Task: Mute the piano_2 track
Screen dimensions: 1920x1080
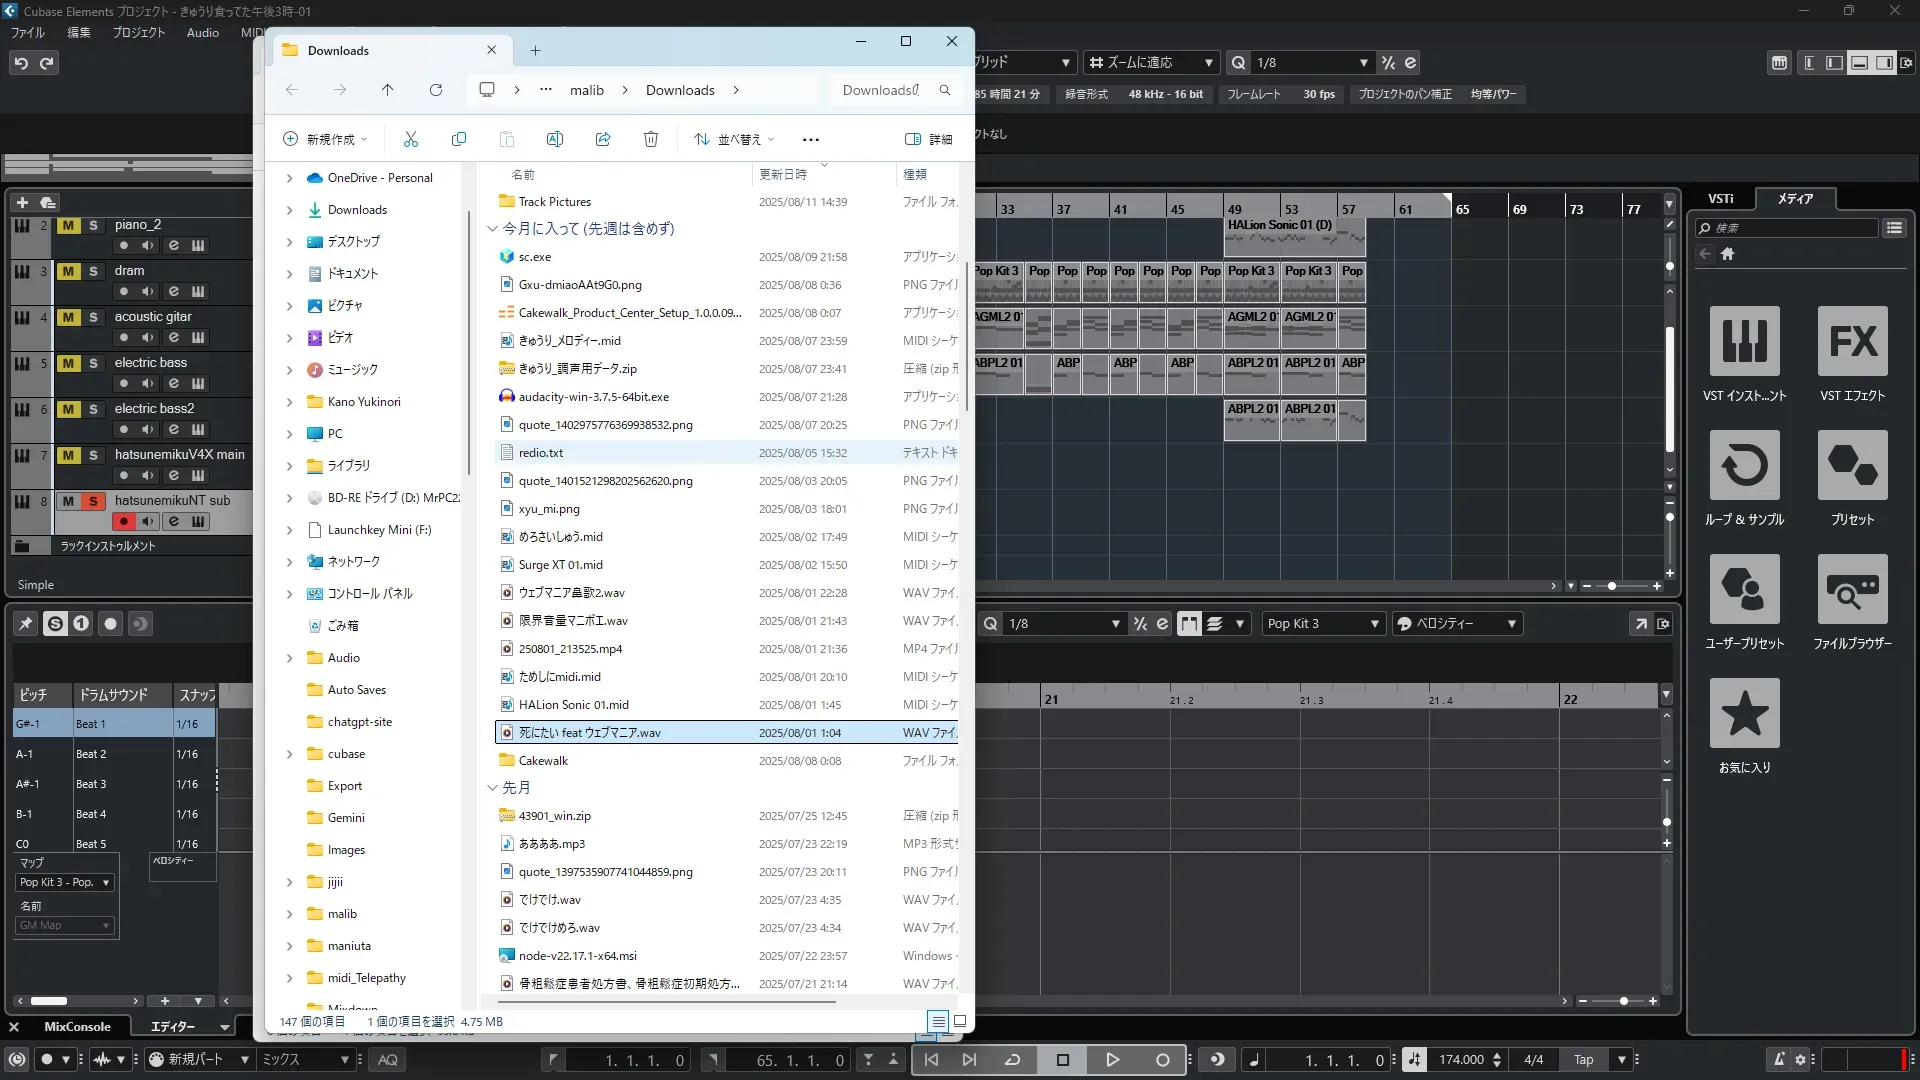Action: (x=68, y=225)
